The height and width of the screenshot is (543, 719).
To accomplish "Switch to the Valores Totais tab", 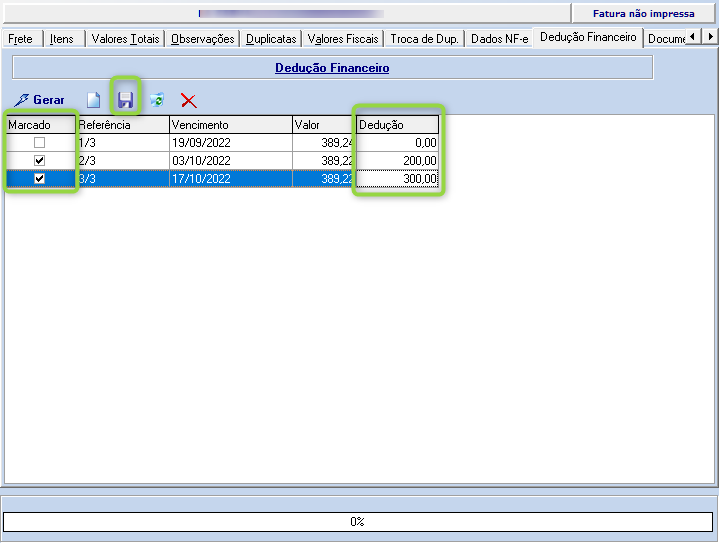I will pyautogui.click(x=125, y=39).
